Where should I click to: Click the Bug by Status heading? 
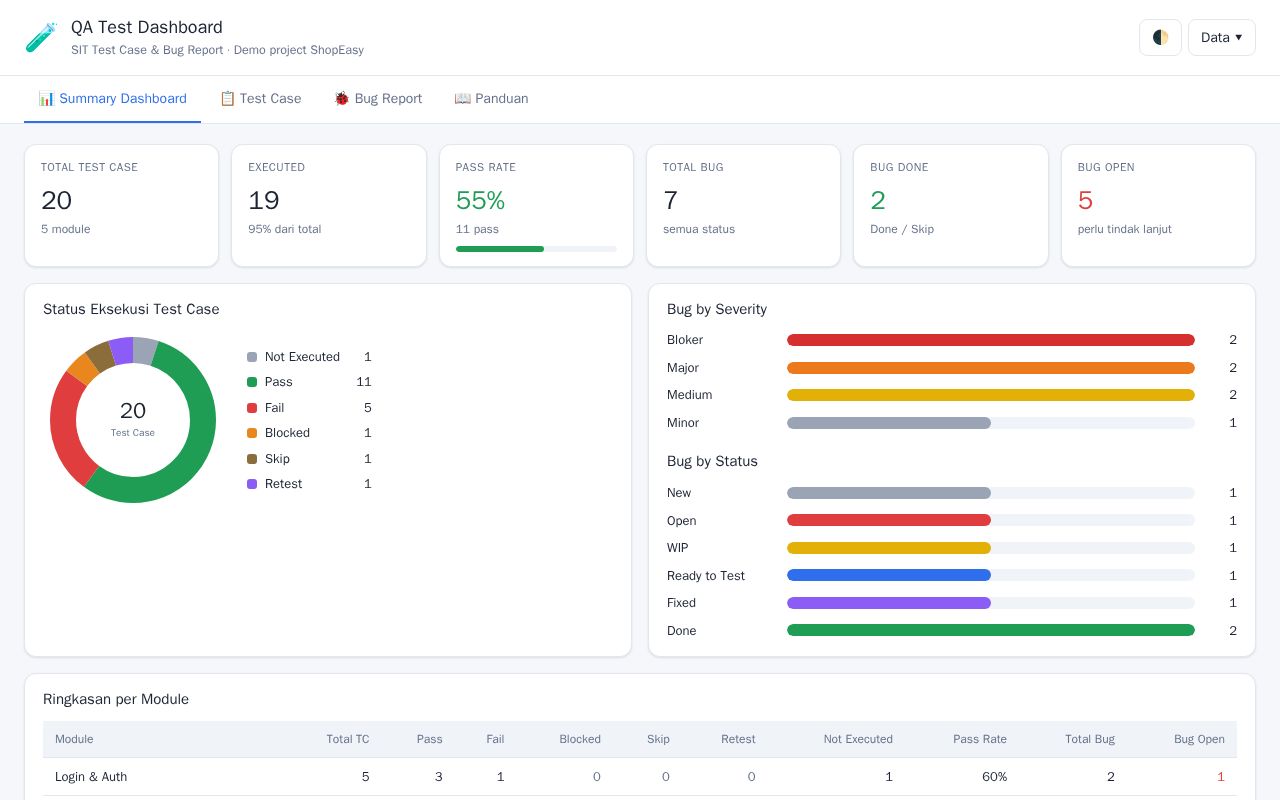coord(712,461)
